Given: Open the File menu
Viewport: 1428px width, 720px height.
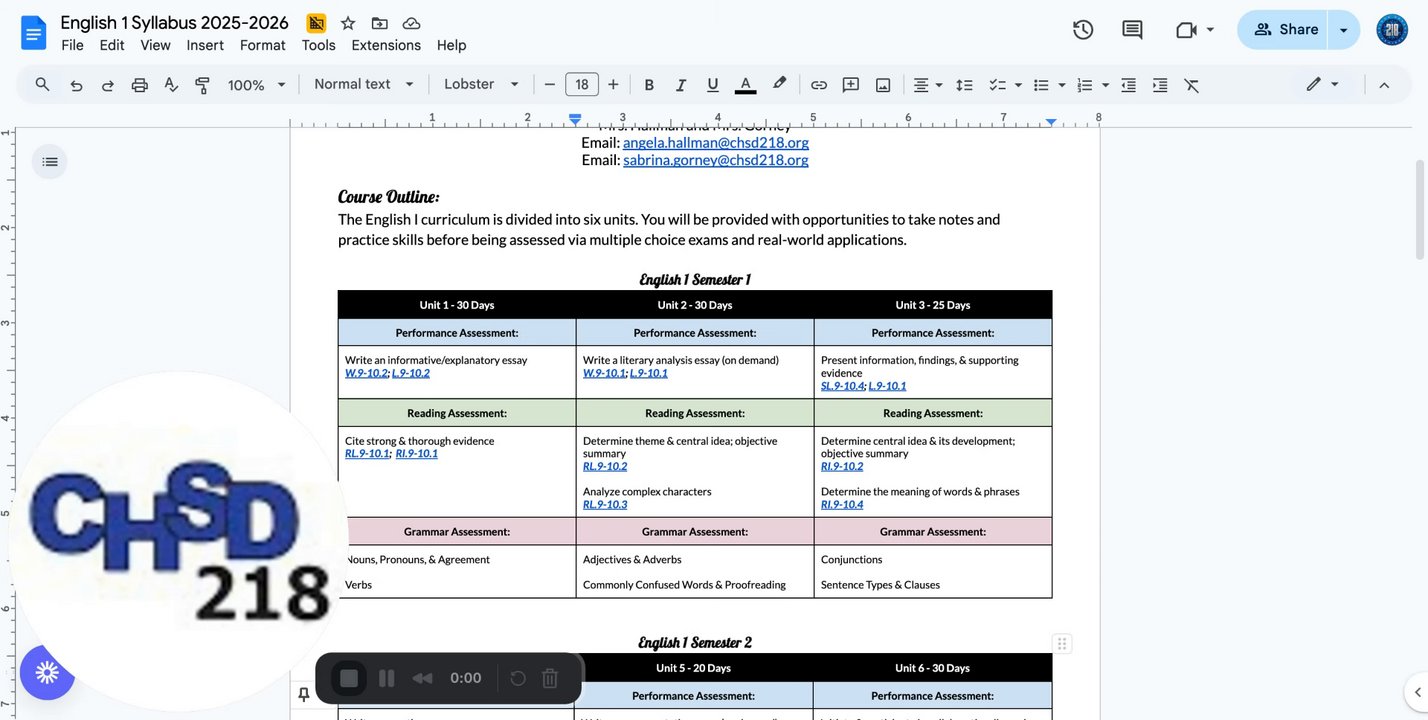Looking at the screenshot, I should coord(72,45).
